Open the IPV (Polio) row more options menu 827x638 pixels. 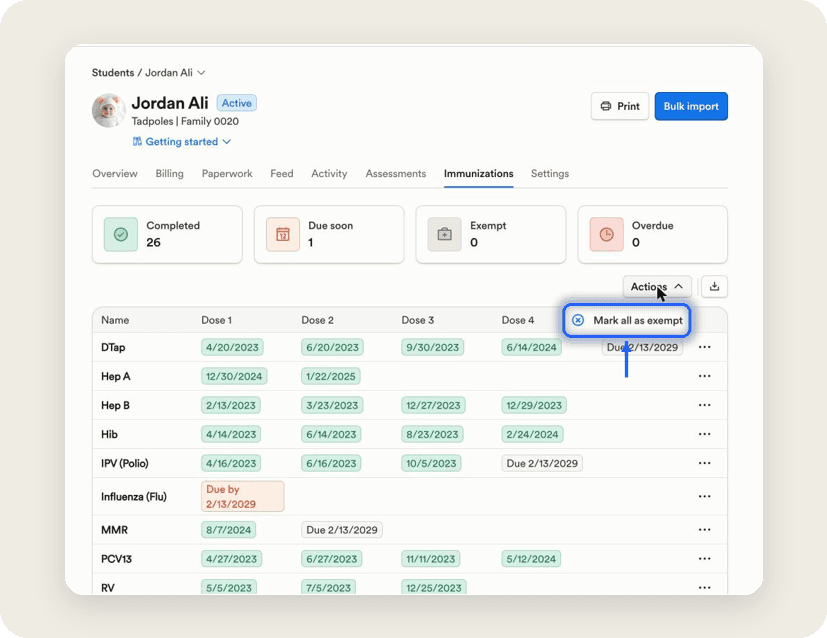pyautogui.click(x=704, y=463)
